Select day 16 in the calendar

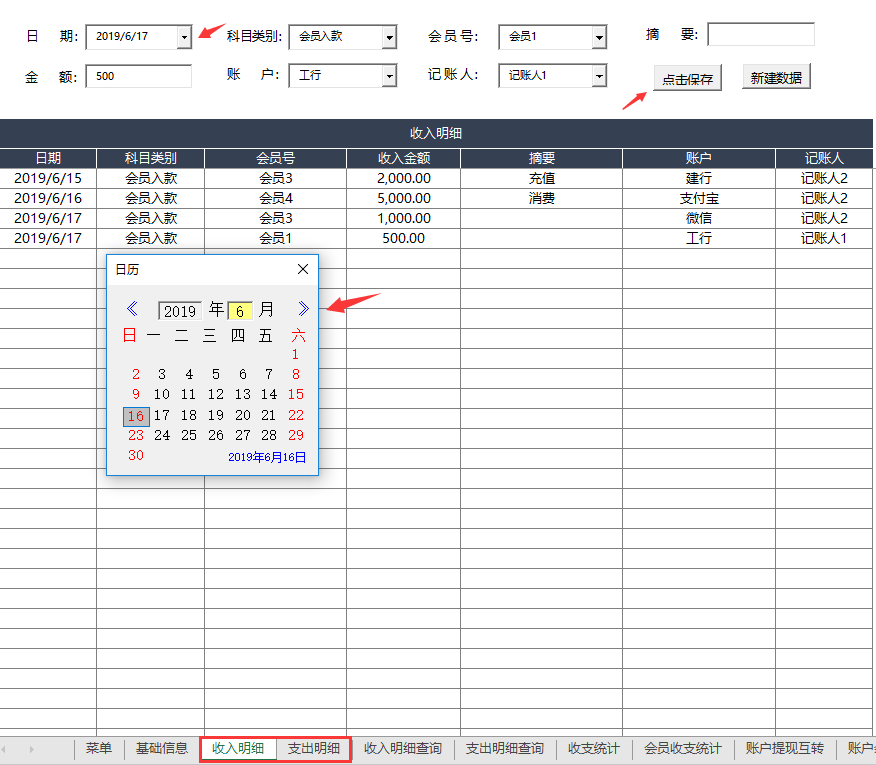tap(136, 416)
